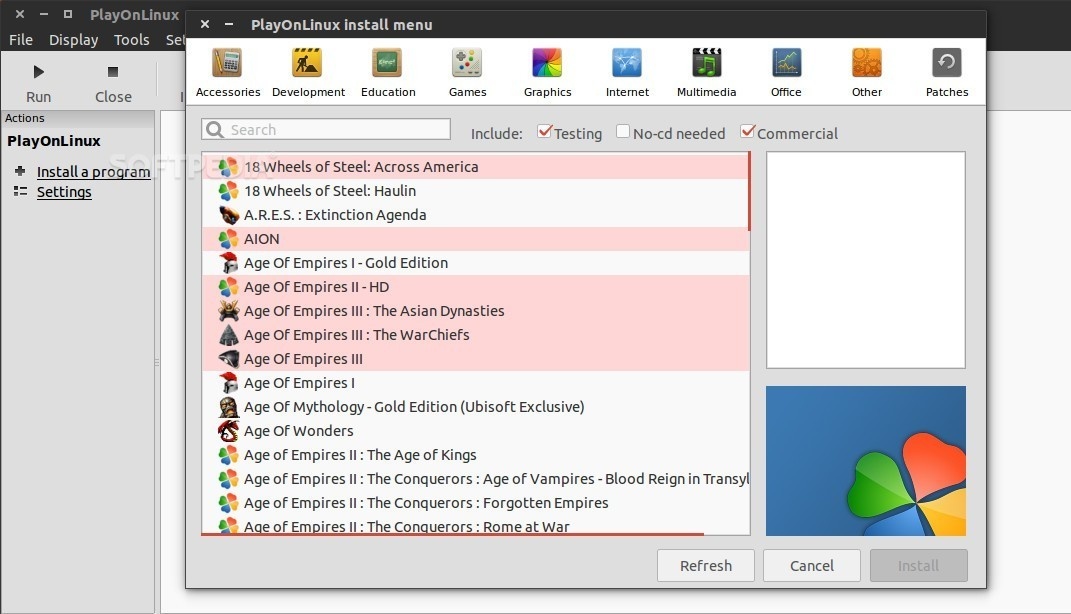Click the Refresh button
Viewport: 1071px width, 614px height.
click(706, 566)
